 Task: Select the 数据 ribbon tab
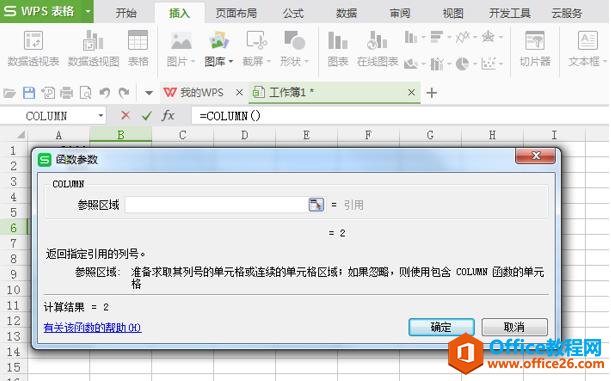346,13
